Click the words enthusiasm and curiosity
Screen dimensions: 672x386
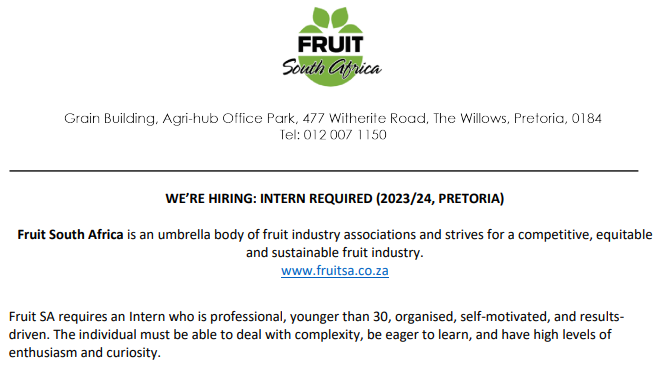pyautogui.click(x=84, y=353)
